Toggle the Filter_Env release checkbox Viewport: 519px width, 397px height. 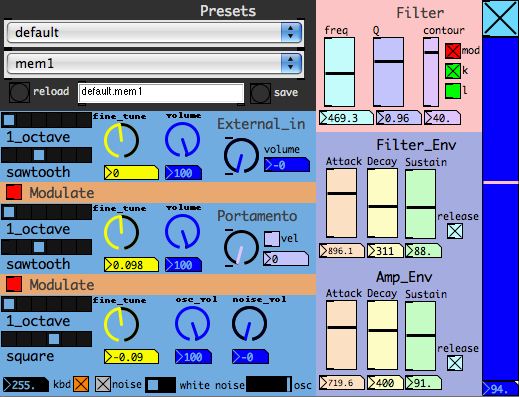(455, 231)
